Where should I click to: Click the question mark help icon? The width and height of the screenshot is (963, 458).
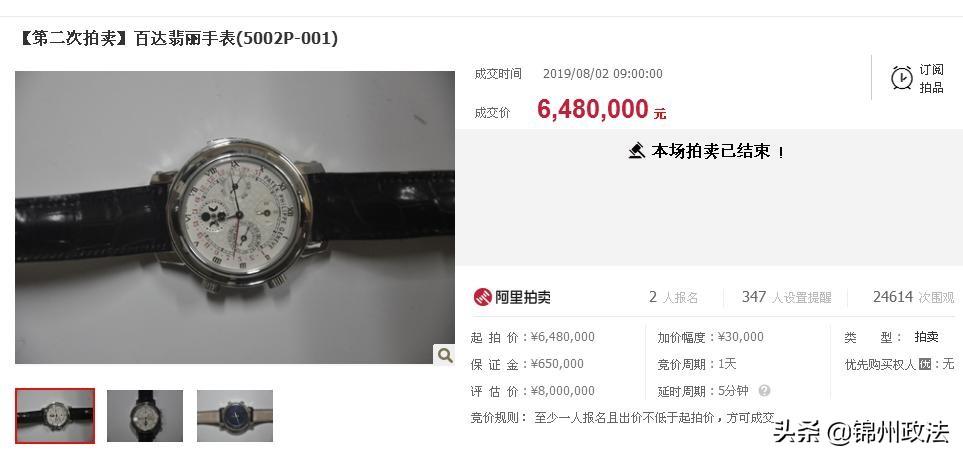coord(764,390)
